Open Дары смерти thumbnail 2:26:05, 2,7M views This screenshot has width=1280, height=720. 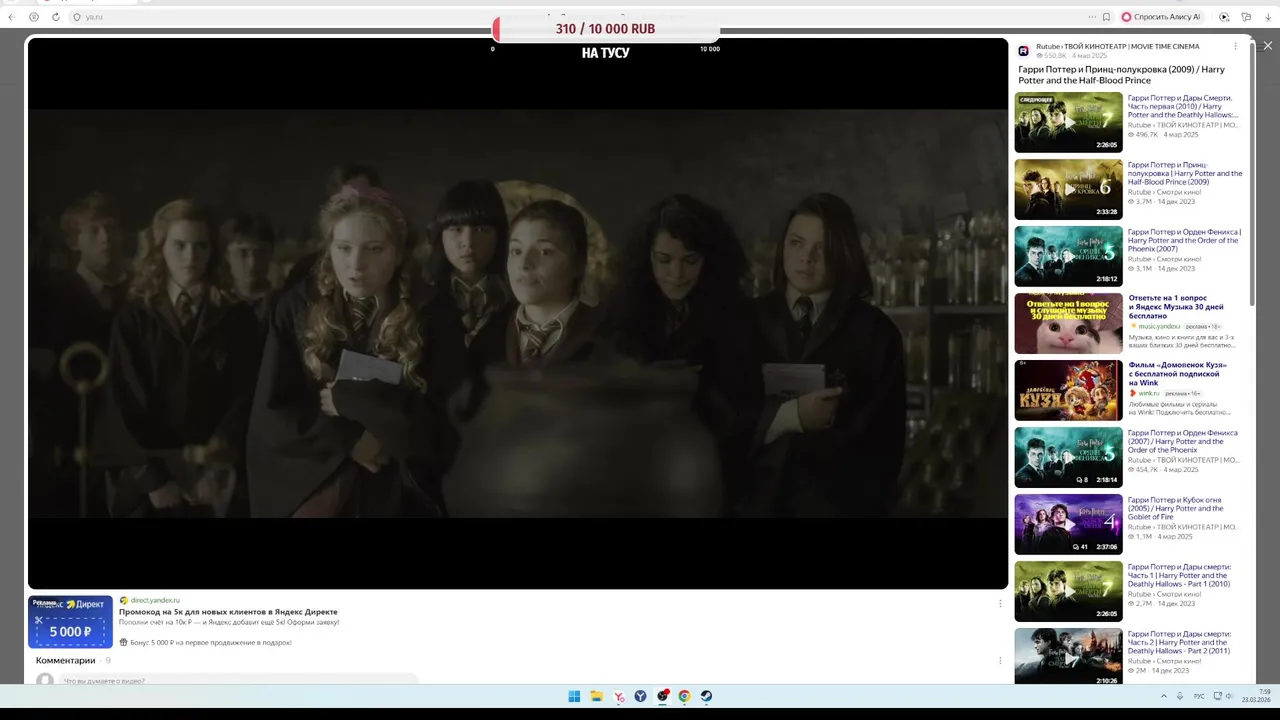(1068, 591)
